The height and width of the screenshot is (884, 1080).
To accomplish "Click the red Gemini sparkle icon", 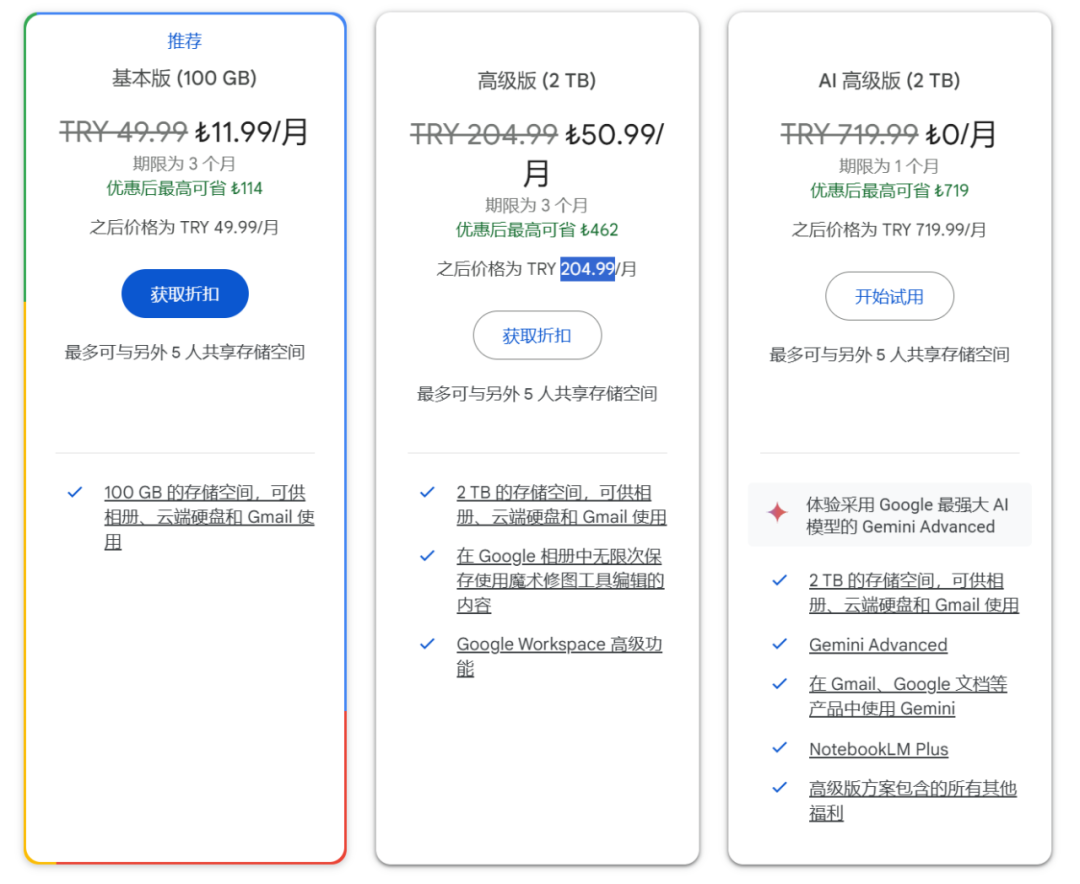I will point(778,512).
